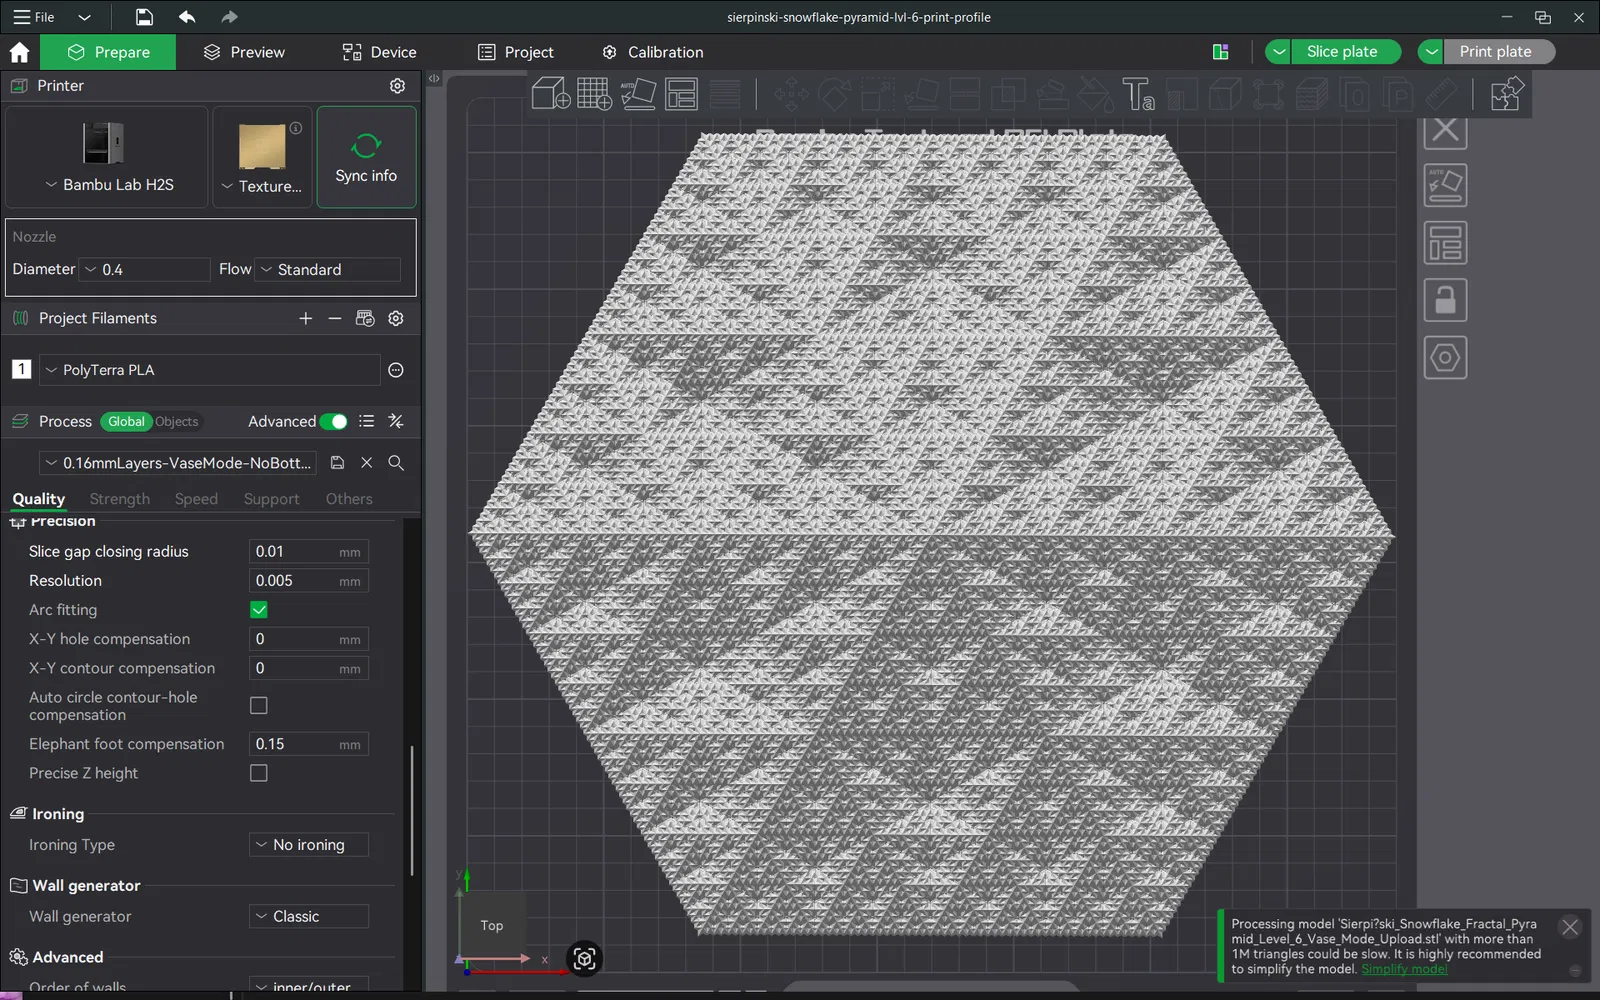Click the plate lock icon
Viewport: 1600px width, 1000px height.
point(1444,300)
